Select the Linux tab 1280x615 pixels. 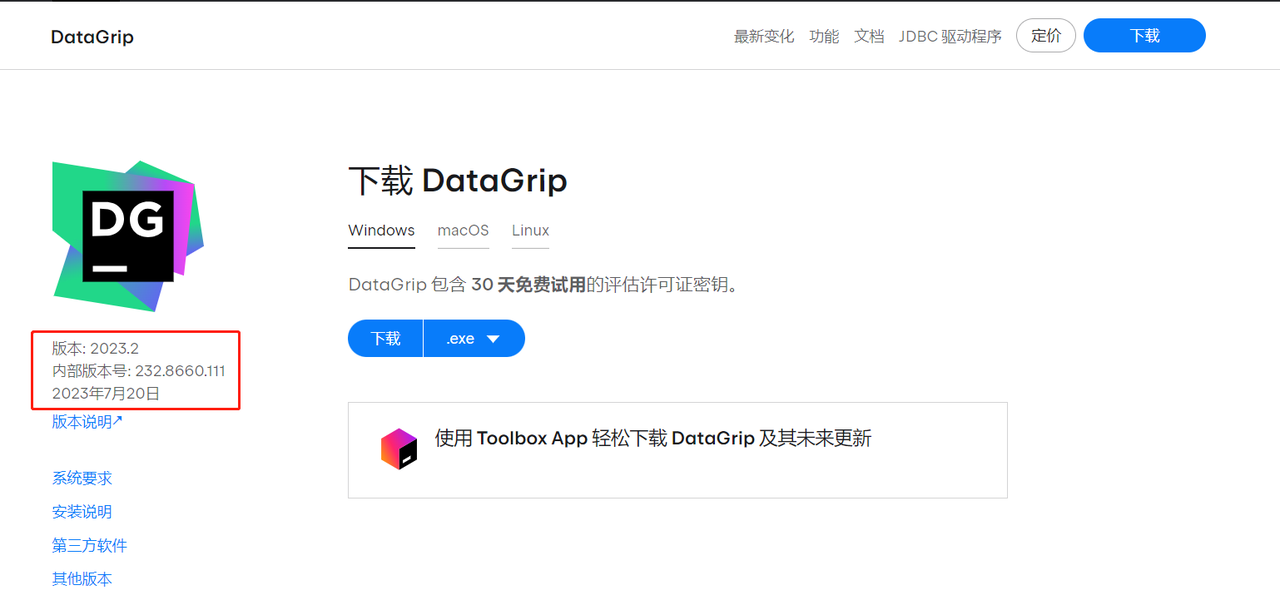coord(530,230)
